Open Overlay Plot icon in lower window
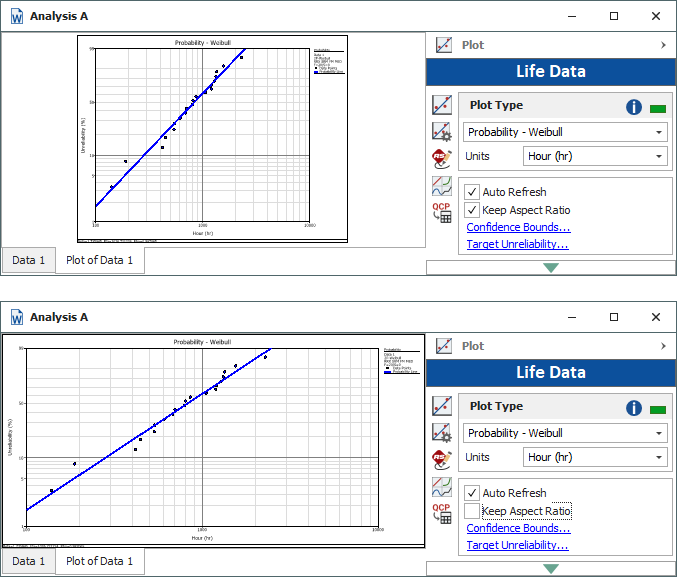 tap(441, 487)
